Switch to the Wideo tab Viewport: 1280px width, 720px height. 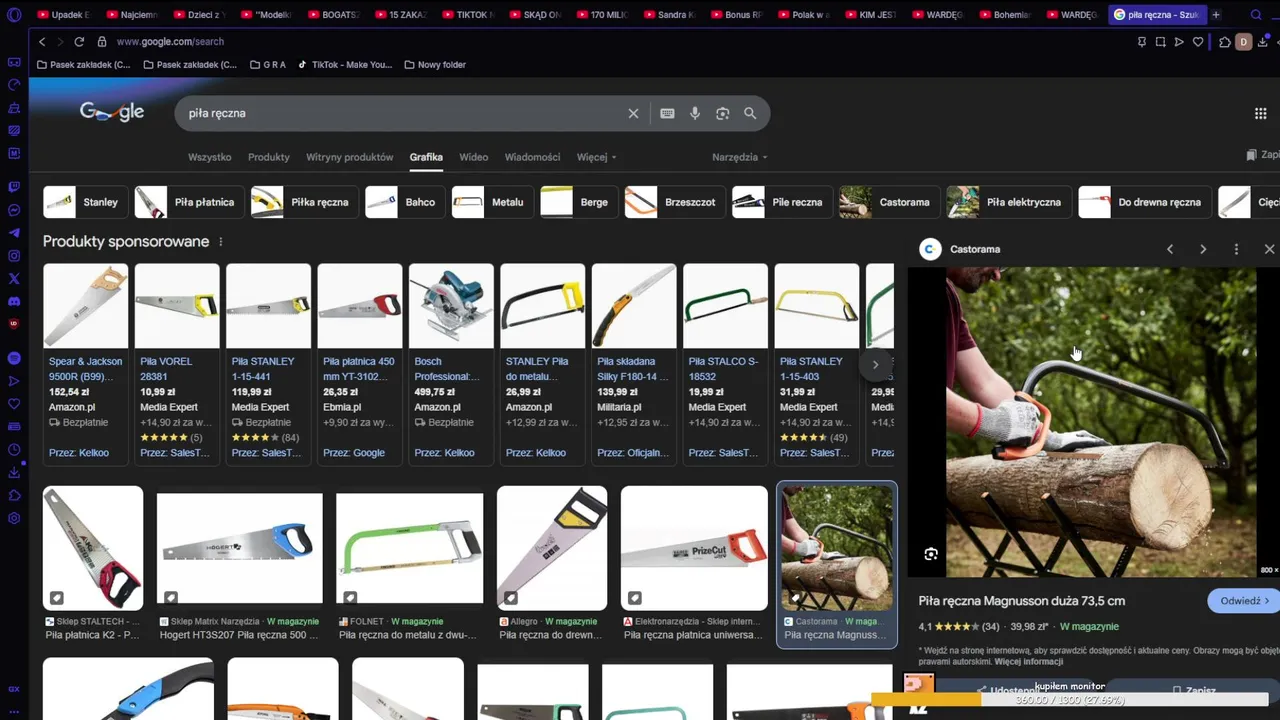tap(474, 157)
